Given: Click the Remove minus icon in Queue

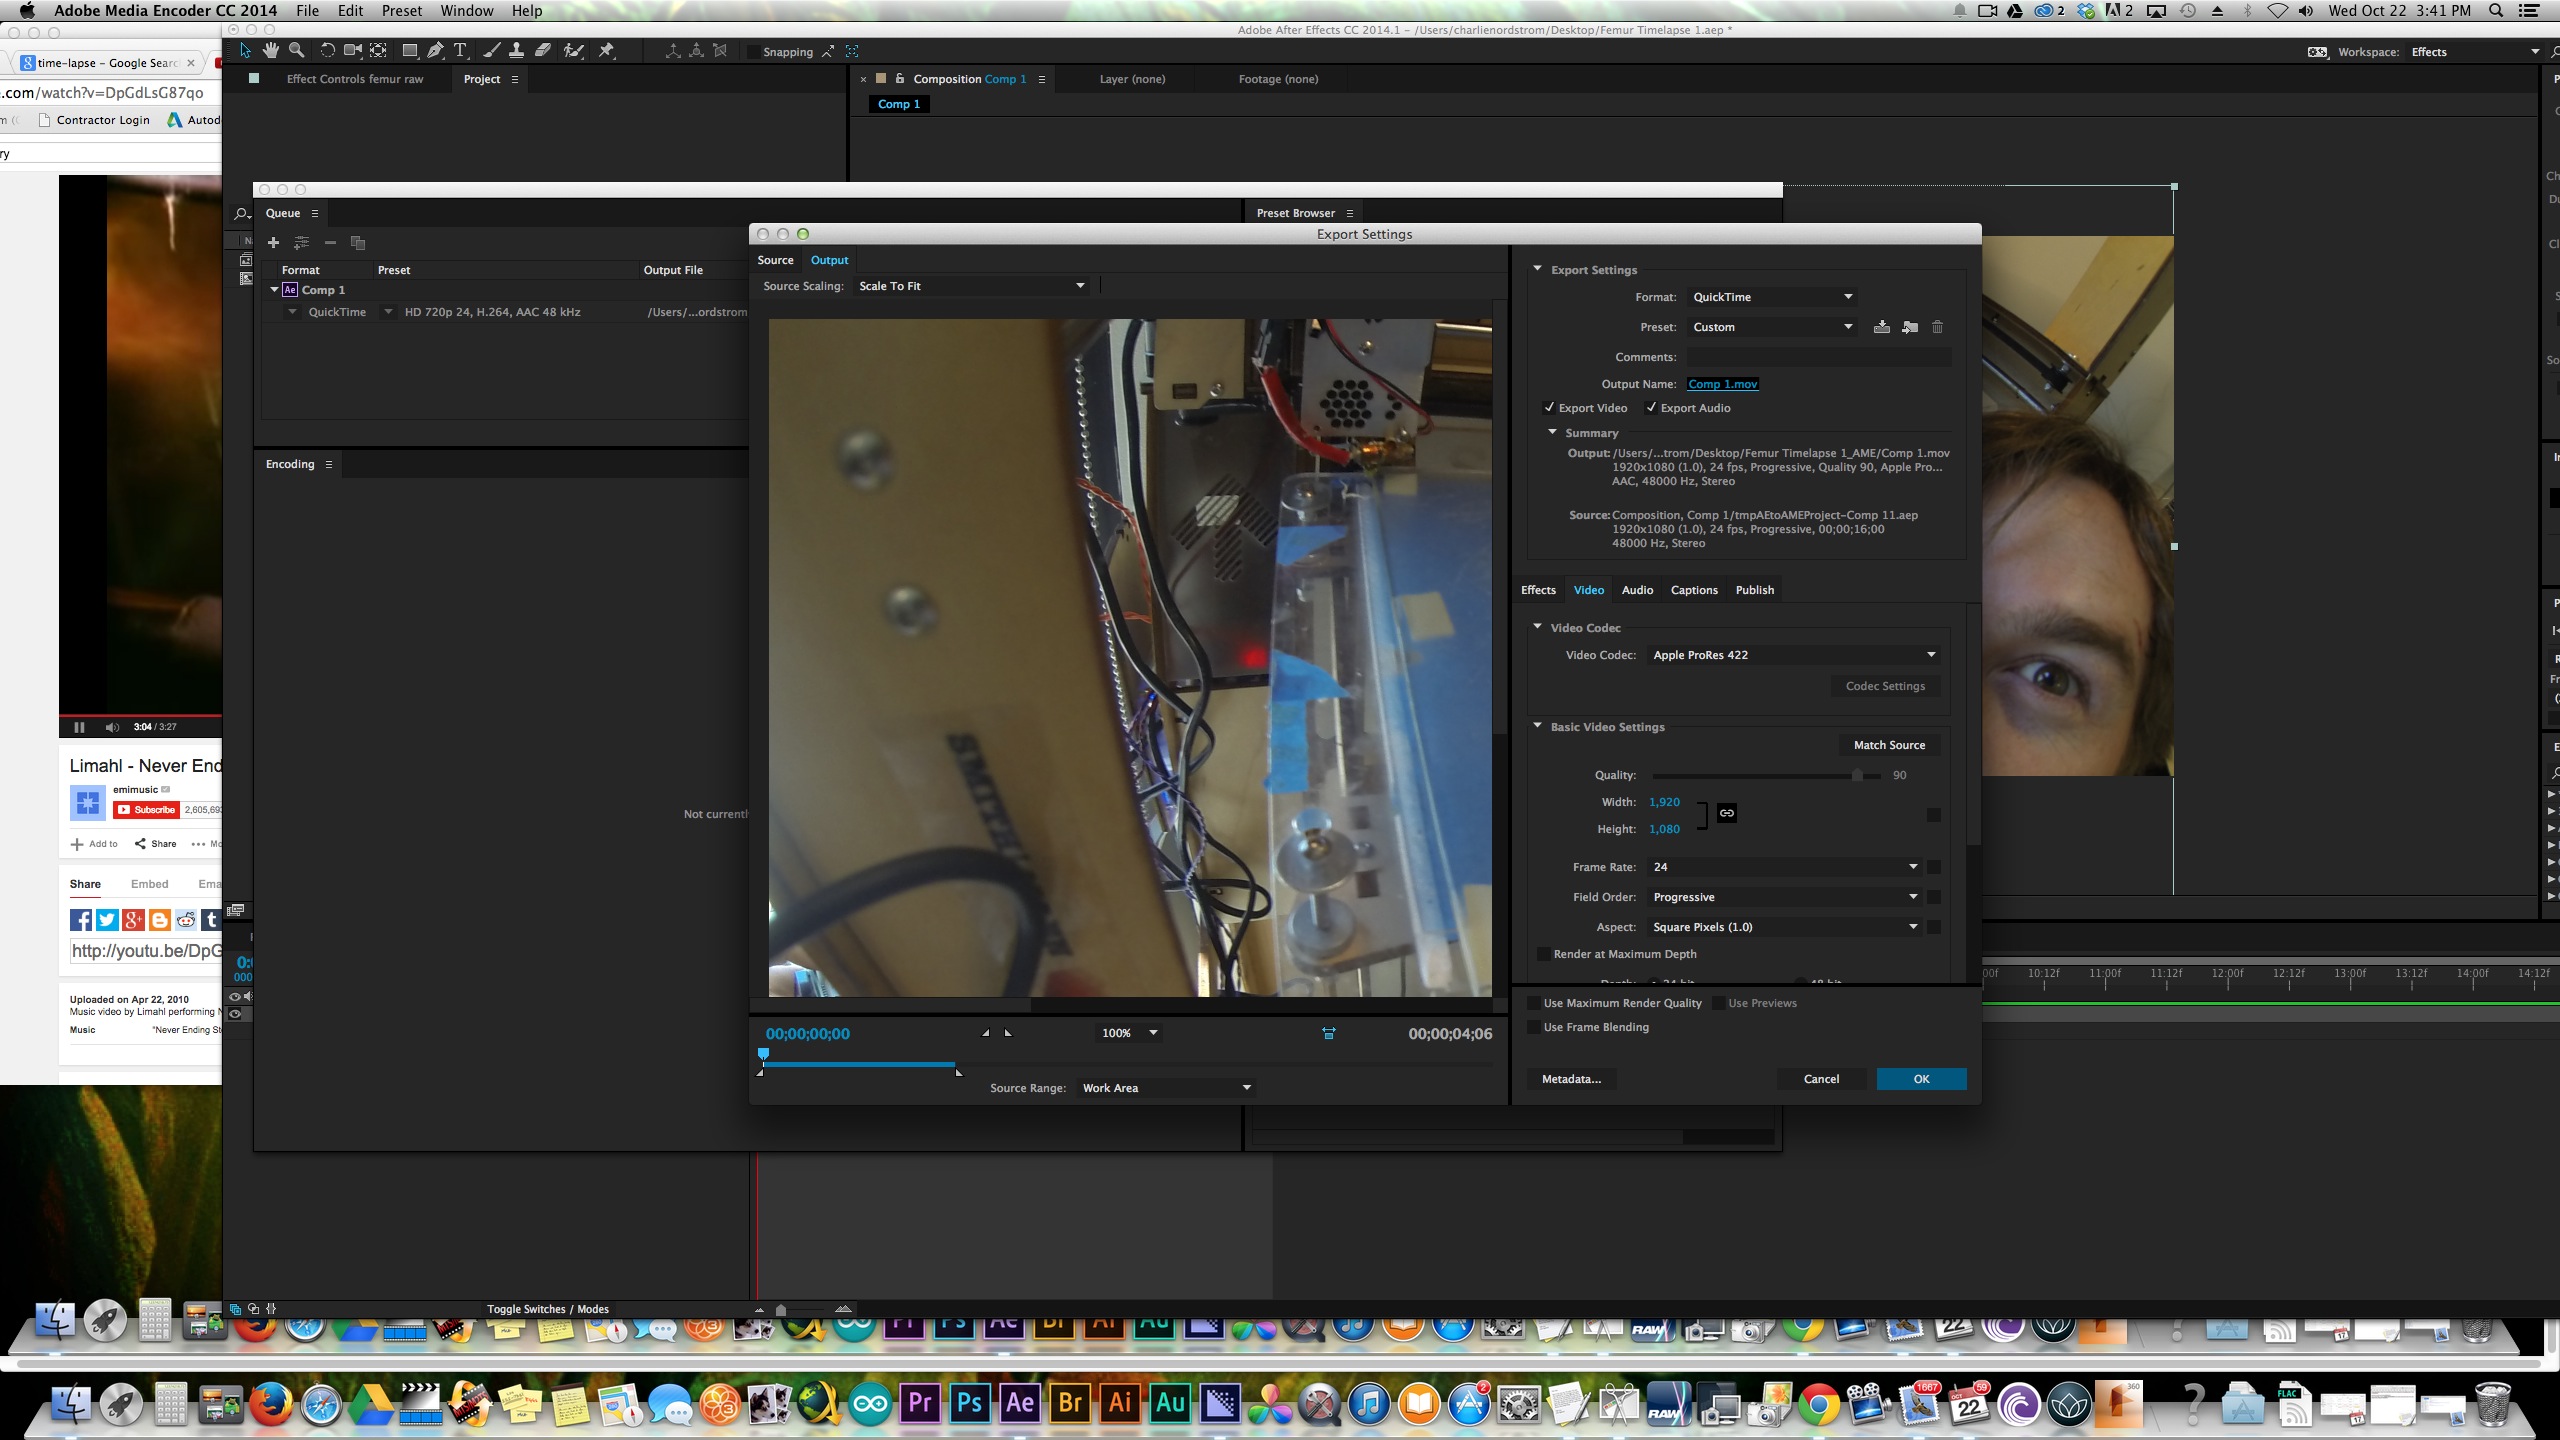Looking at the screenshot, I should click(x=330, y=243).
